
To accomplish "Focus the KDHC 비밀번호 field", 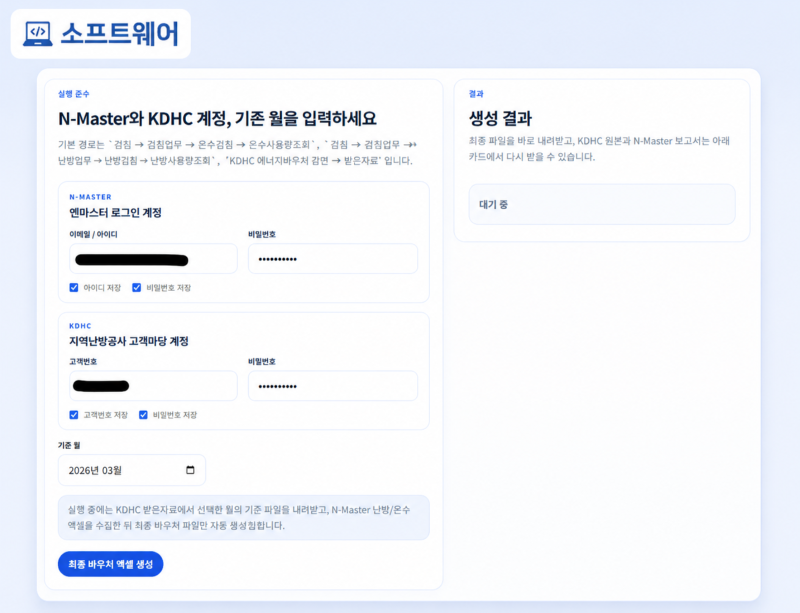I will (333, 386).
